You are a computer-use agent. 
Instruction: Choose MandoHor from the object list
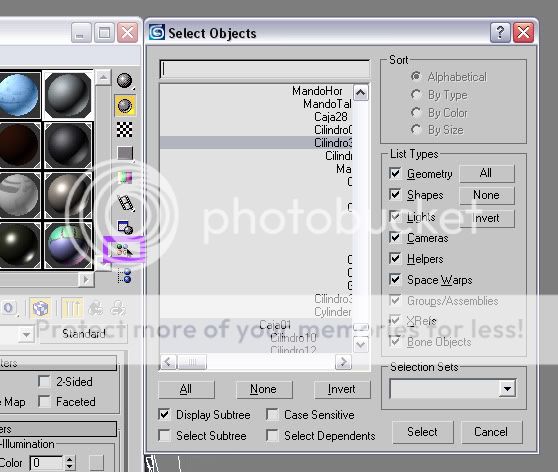[x=317, y=91]
